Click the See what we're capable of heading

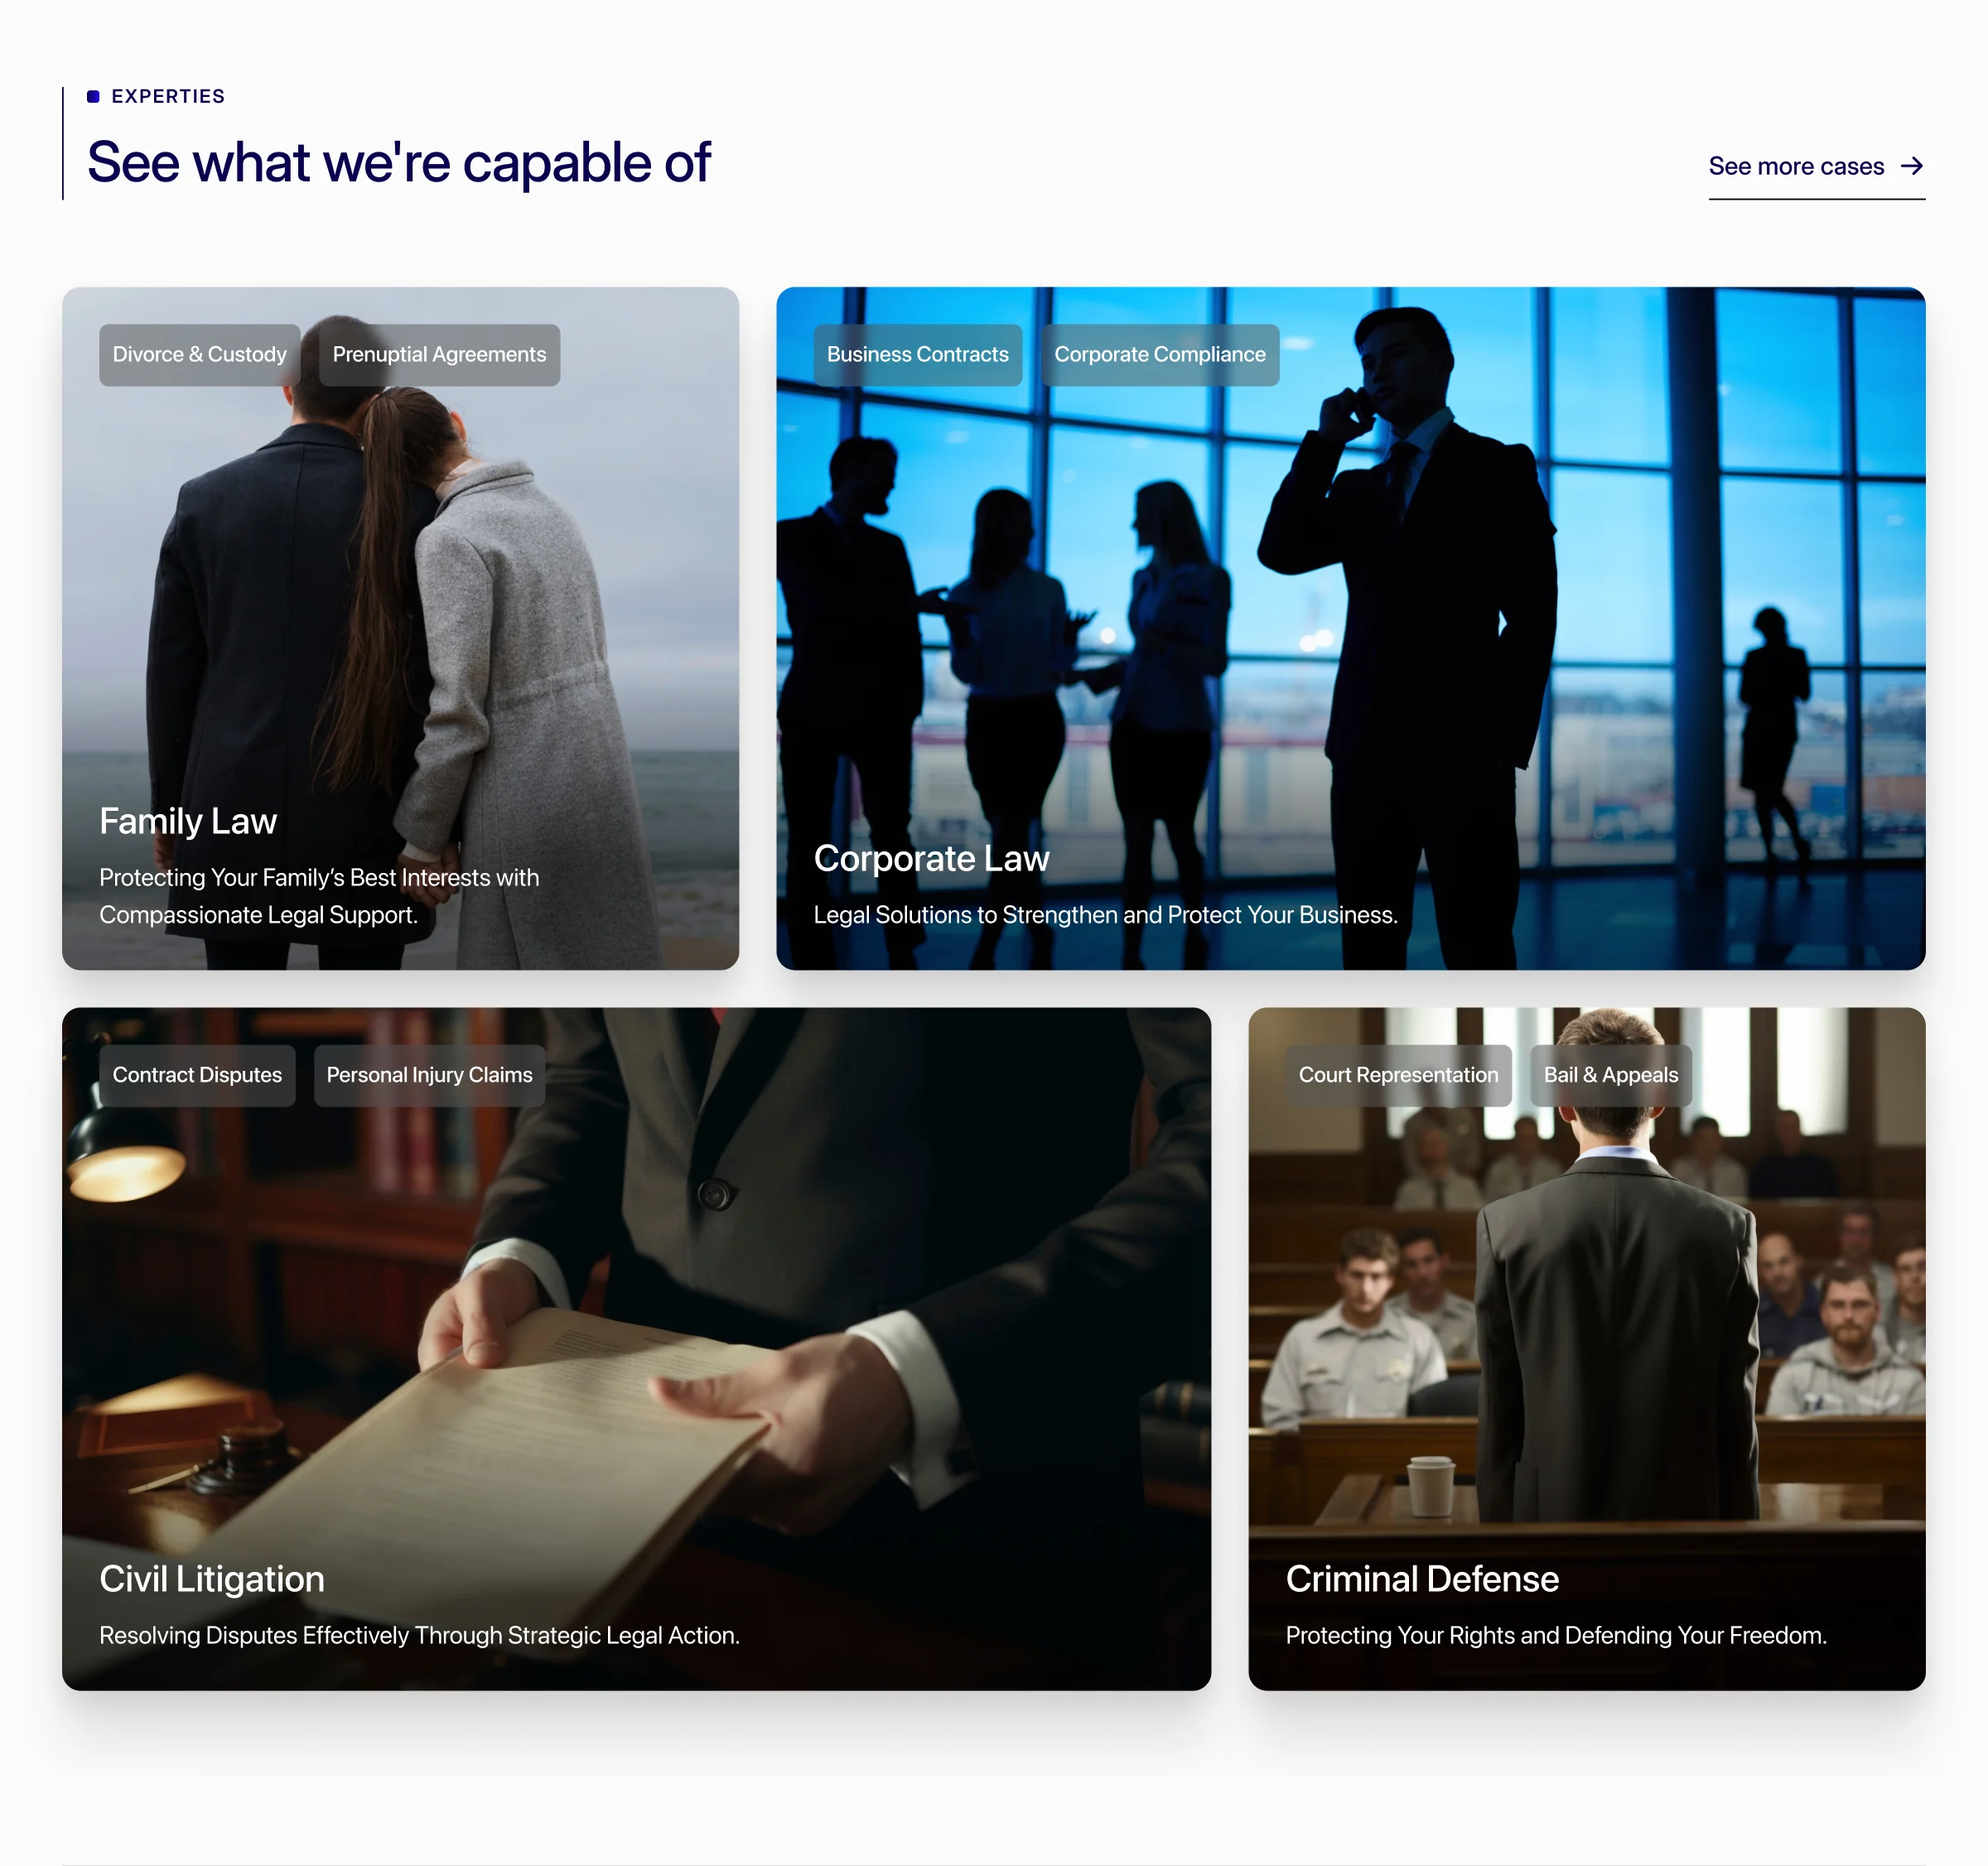click(x=398, y=163)
